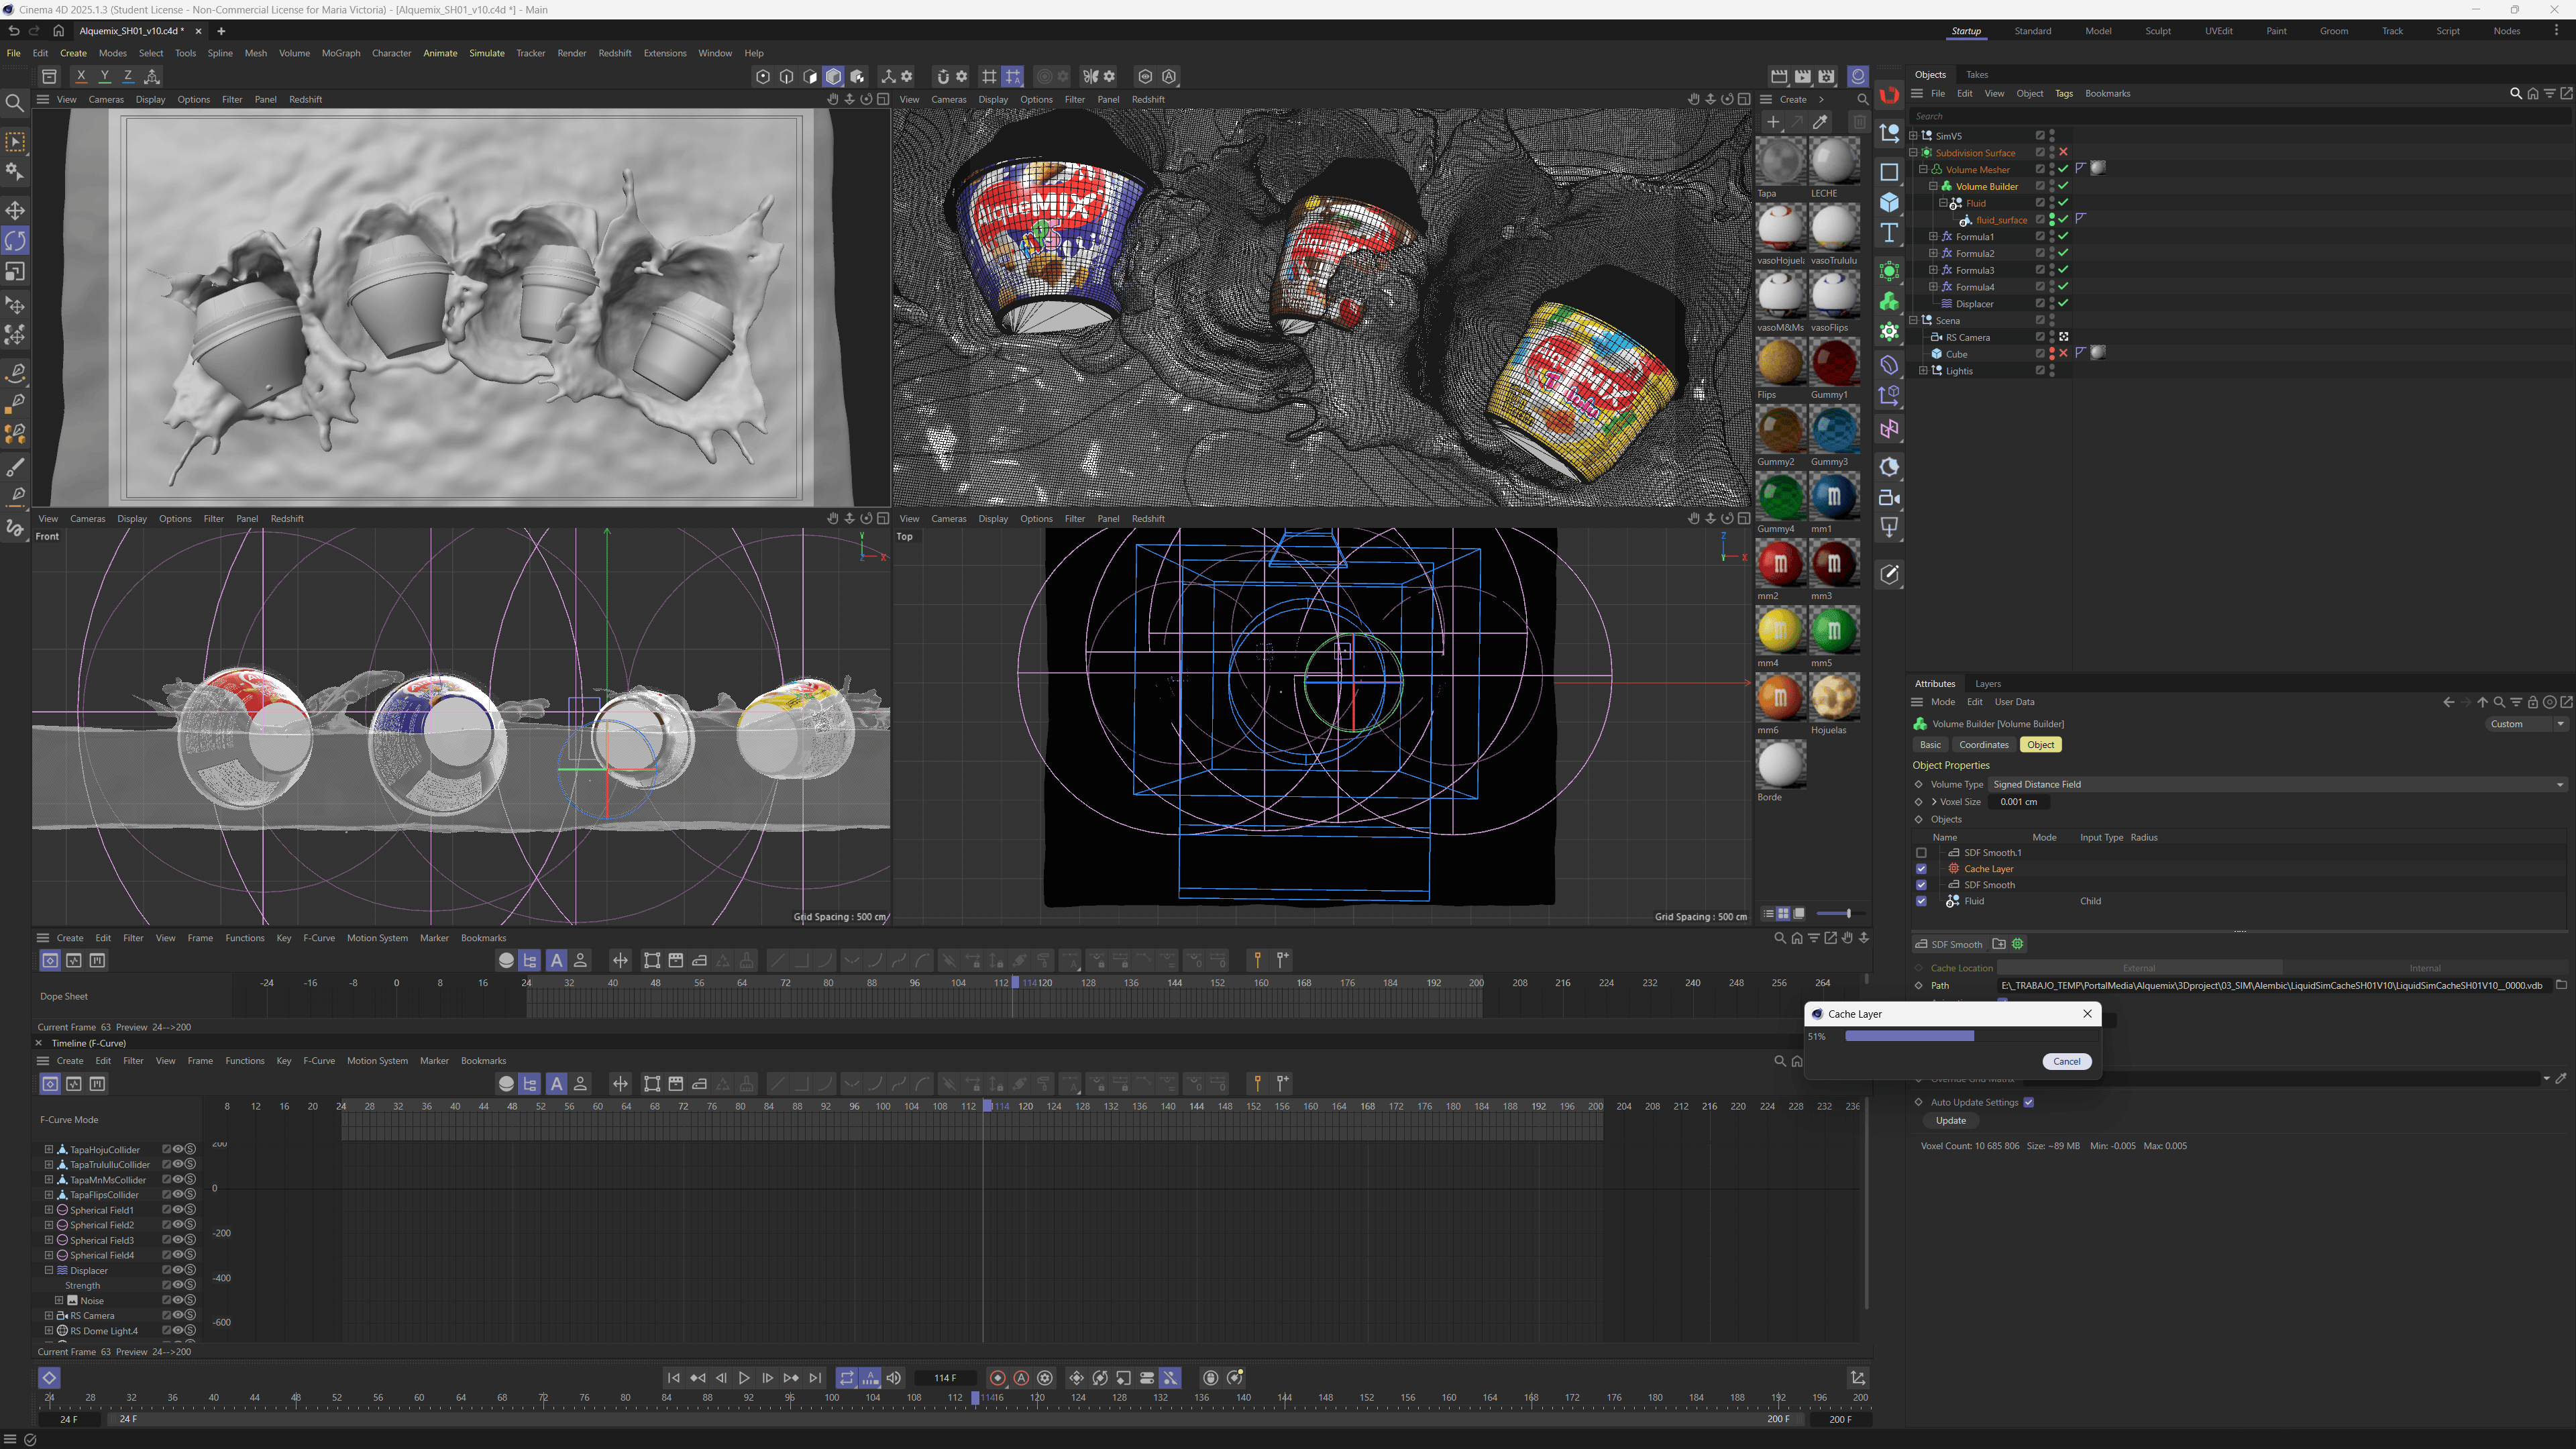Open the Coordinates tab of Volume Builder
The height and width of the screenshot is (1449, 2576).
[x=1984, y=745]
